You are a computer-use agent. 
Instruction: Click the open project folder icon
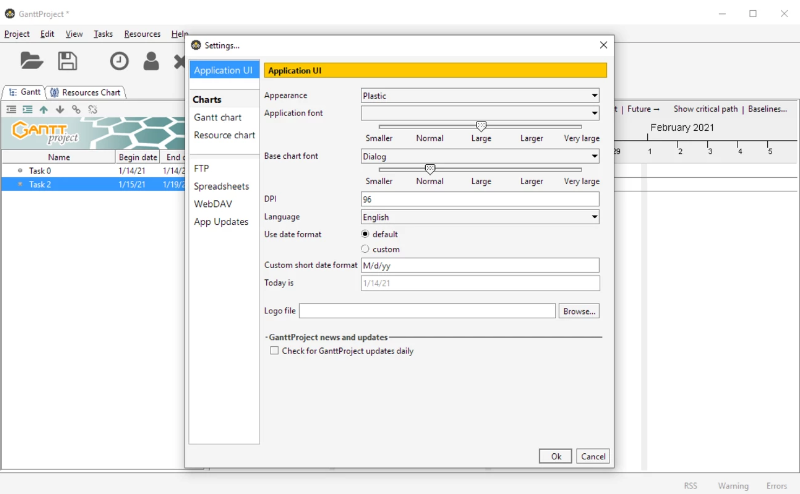point(32,61)
